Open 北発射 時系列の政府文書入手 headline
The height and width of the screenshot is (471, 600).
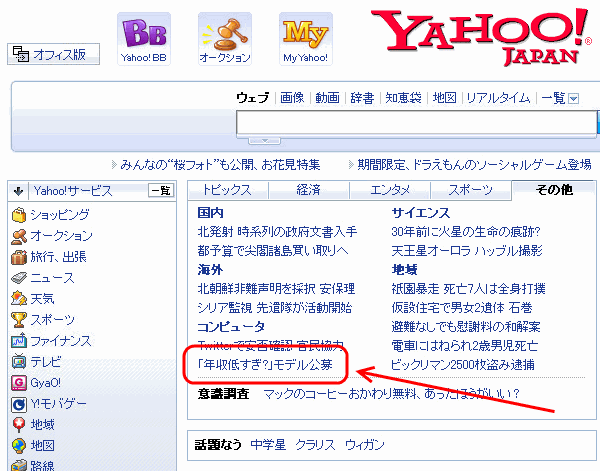coord(277,232)
